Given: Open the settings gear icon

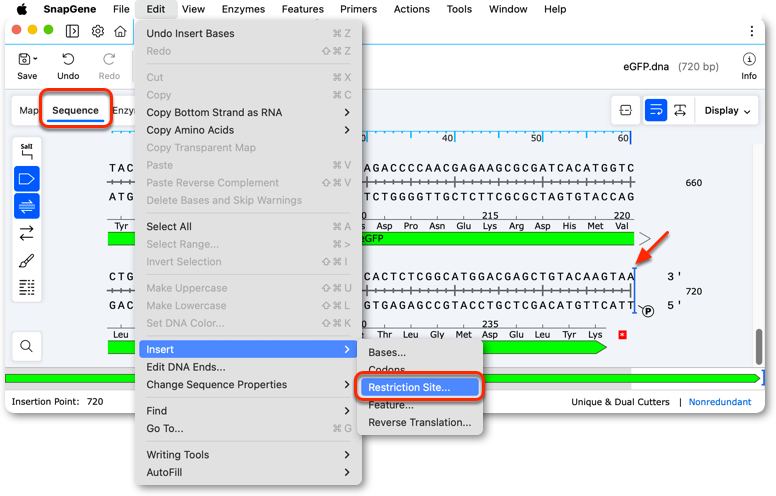Looking at the screenshot, I should coord(98,31).
